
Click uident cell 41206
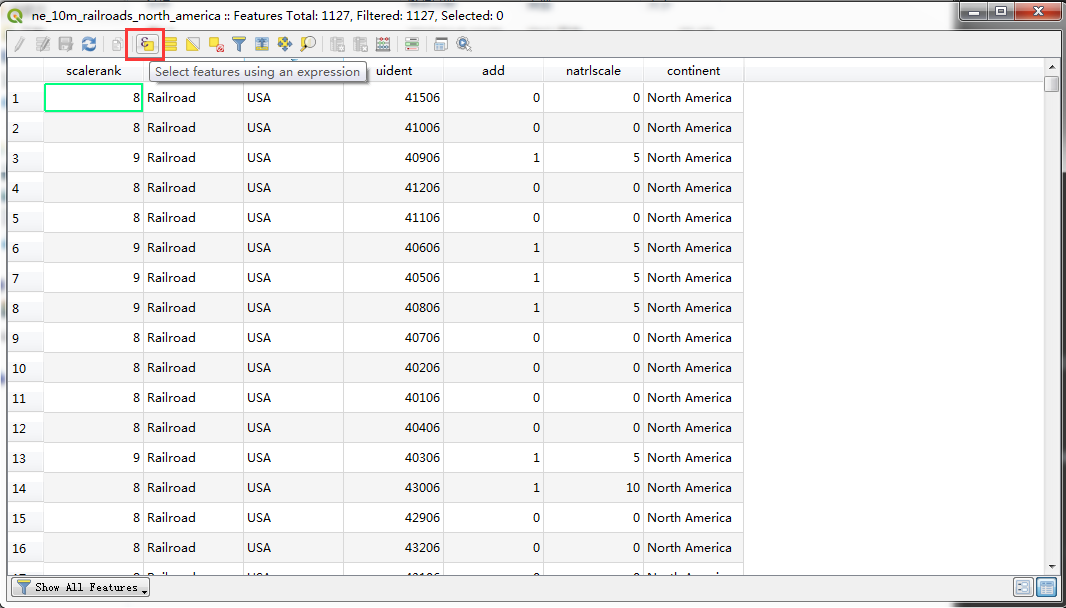click(394, 188)
